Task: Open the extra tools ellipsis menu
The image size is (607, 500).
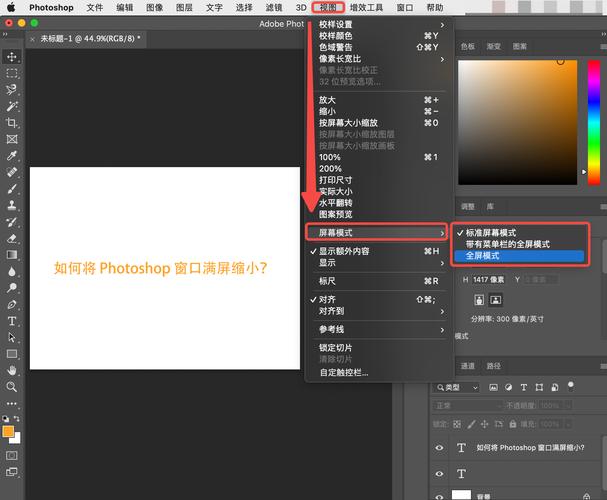Action: tap(12, 403)
